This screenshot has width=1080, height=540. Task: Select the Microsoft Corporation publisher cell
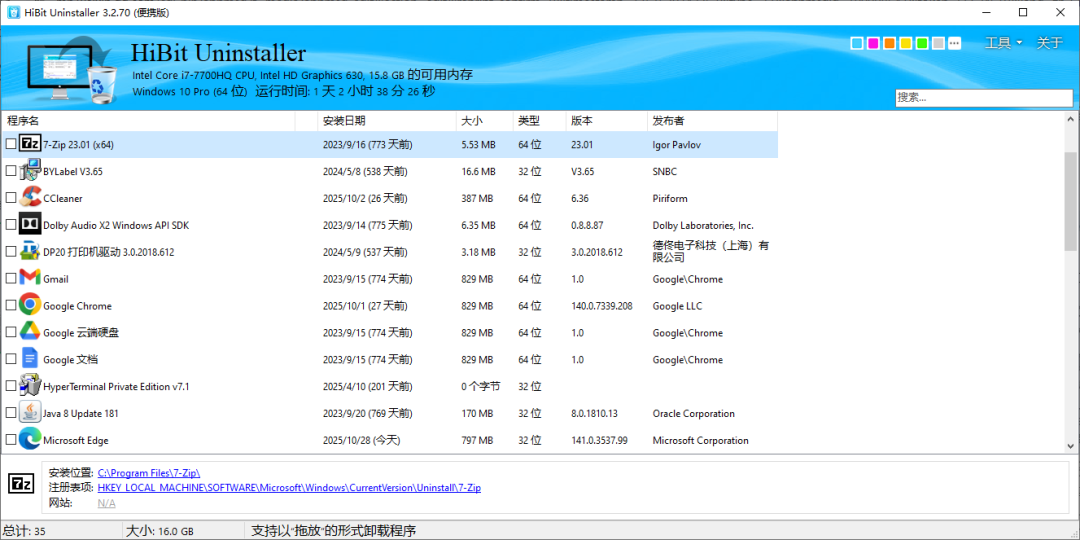(x=700, y=440)
